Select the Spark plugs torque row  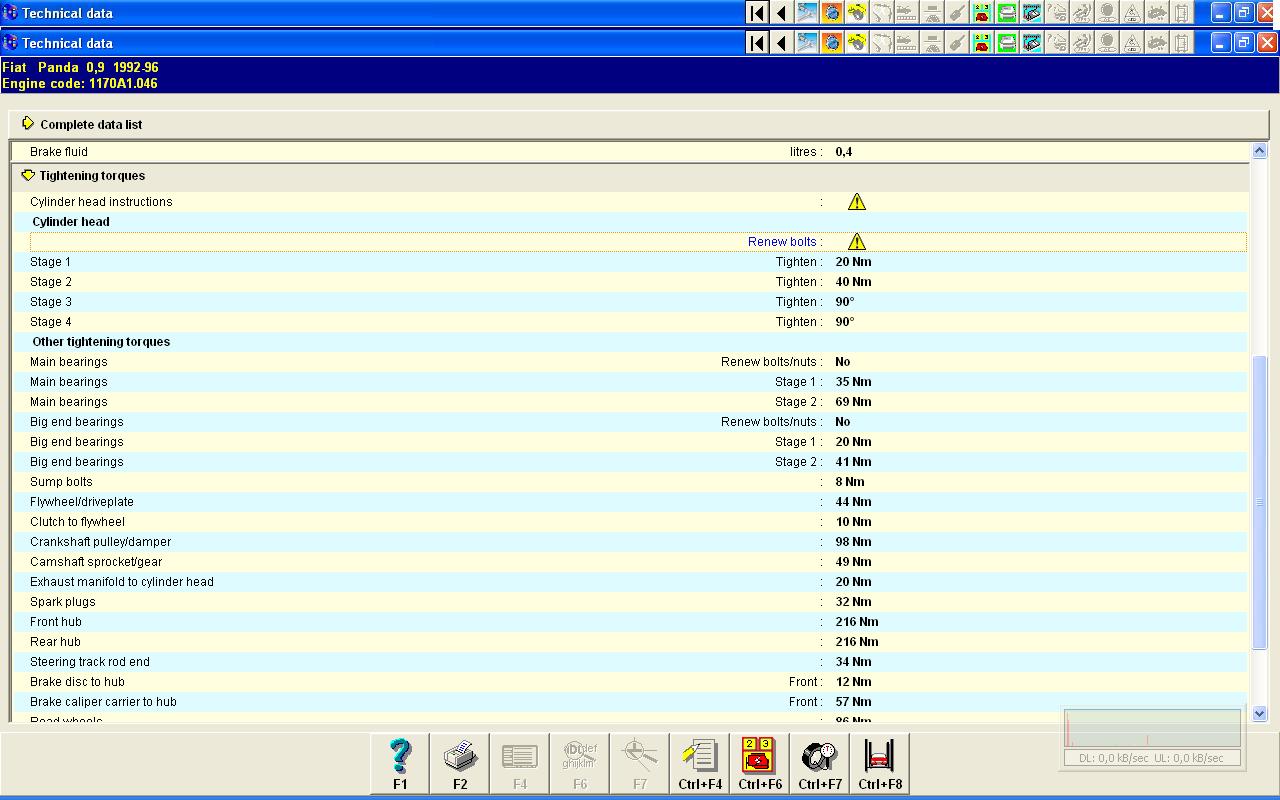[630, 602]
